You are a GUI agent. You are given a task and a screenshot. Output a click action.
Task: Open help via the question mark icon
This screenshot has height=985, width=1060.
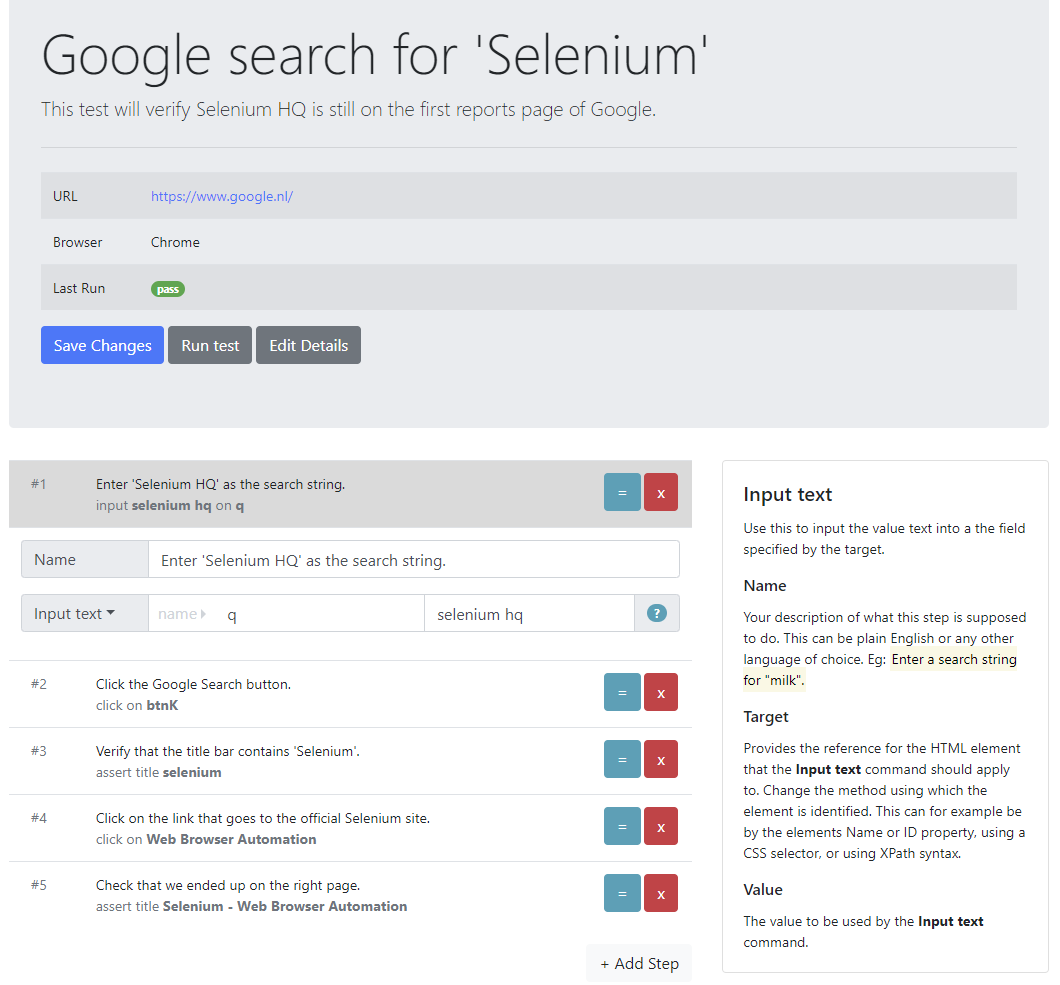pyautogui.click(x=656, y=613)
